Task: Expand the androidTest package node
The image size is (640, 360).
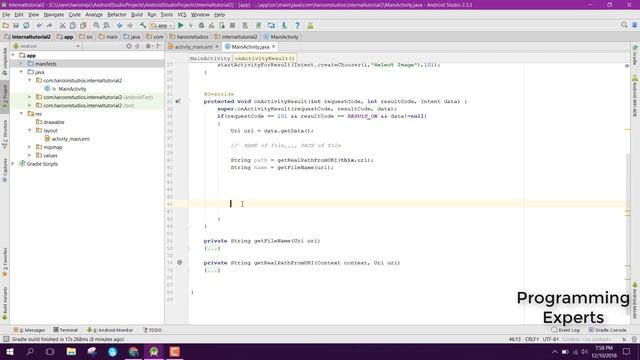Action: click(29, 97)
